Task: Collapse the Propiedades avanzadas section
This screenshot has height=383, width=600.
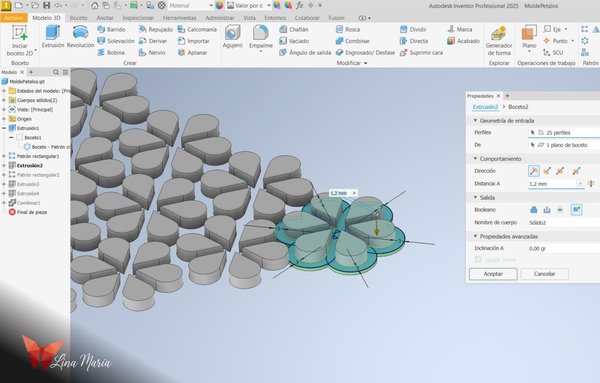Action: (475, 236)
